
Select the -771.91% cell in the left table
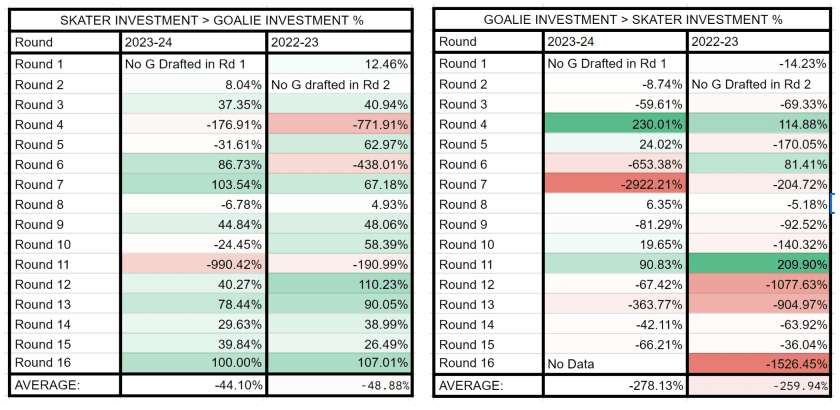click(x=339, y=124)
